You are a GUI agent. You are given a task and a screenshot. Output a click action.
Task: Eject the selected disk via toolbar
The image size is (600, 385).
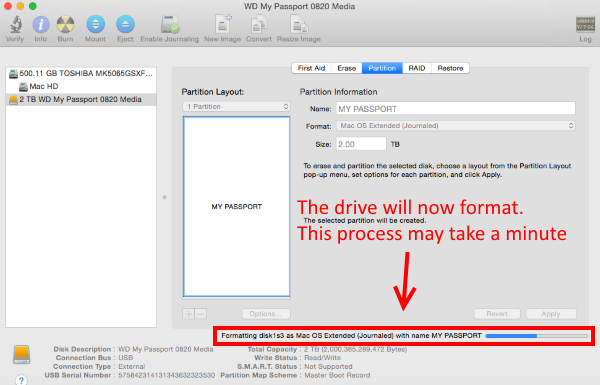click(x=125, y=24)
